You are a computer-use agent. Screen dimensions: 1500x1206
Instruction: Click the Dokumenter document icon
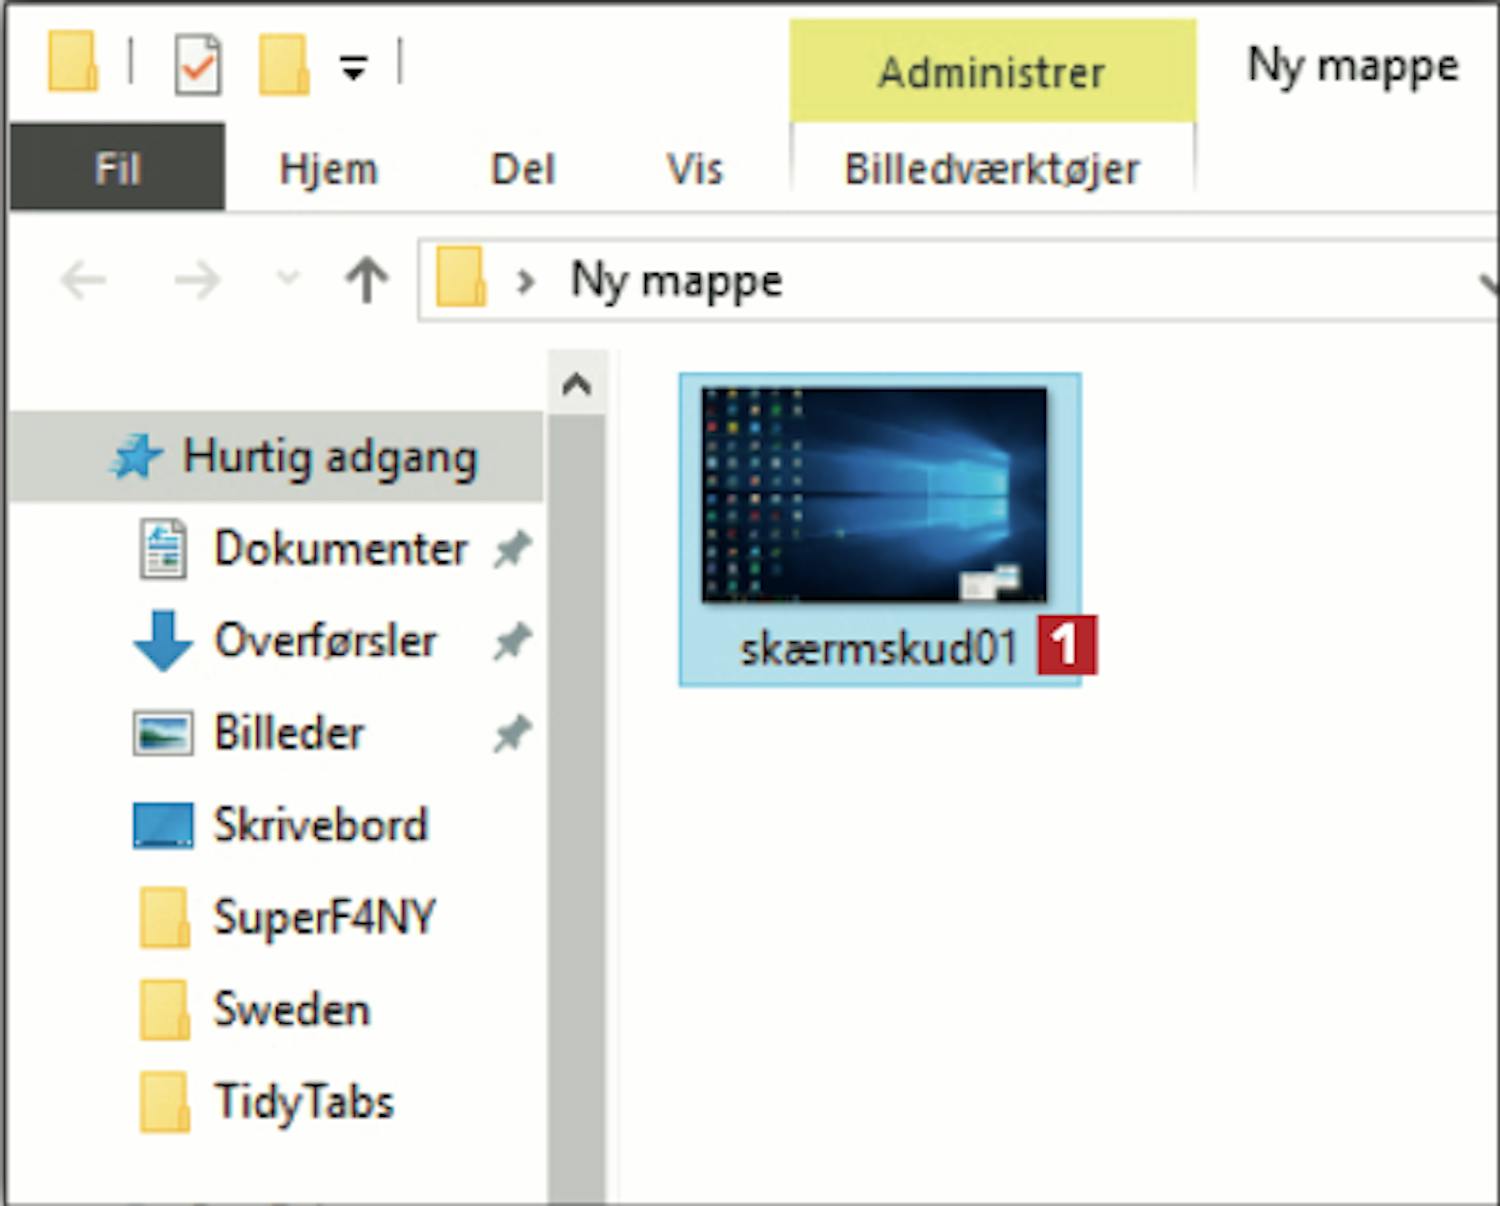[x=162, y=549]
